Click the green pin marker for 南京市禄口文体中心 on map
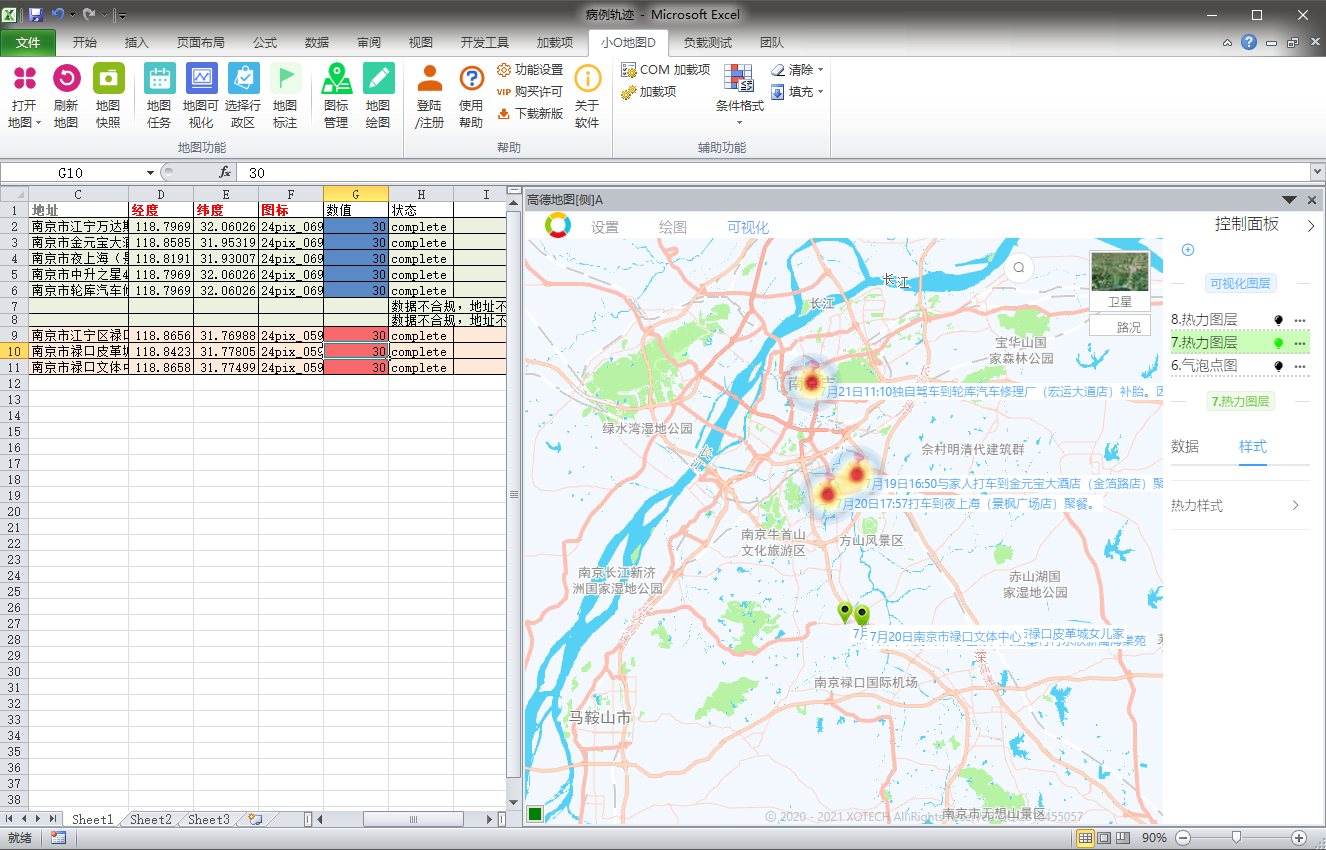 862,615
